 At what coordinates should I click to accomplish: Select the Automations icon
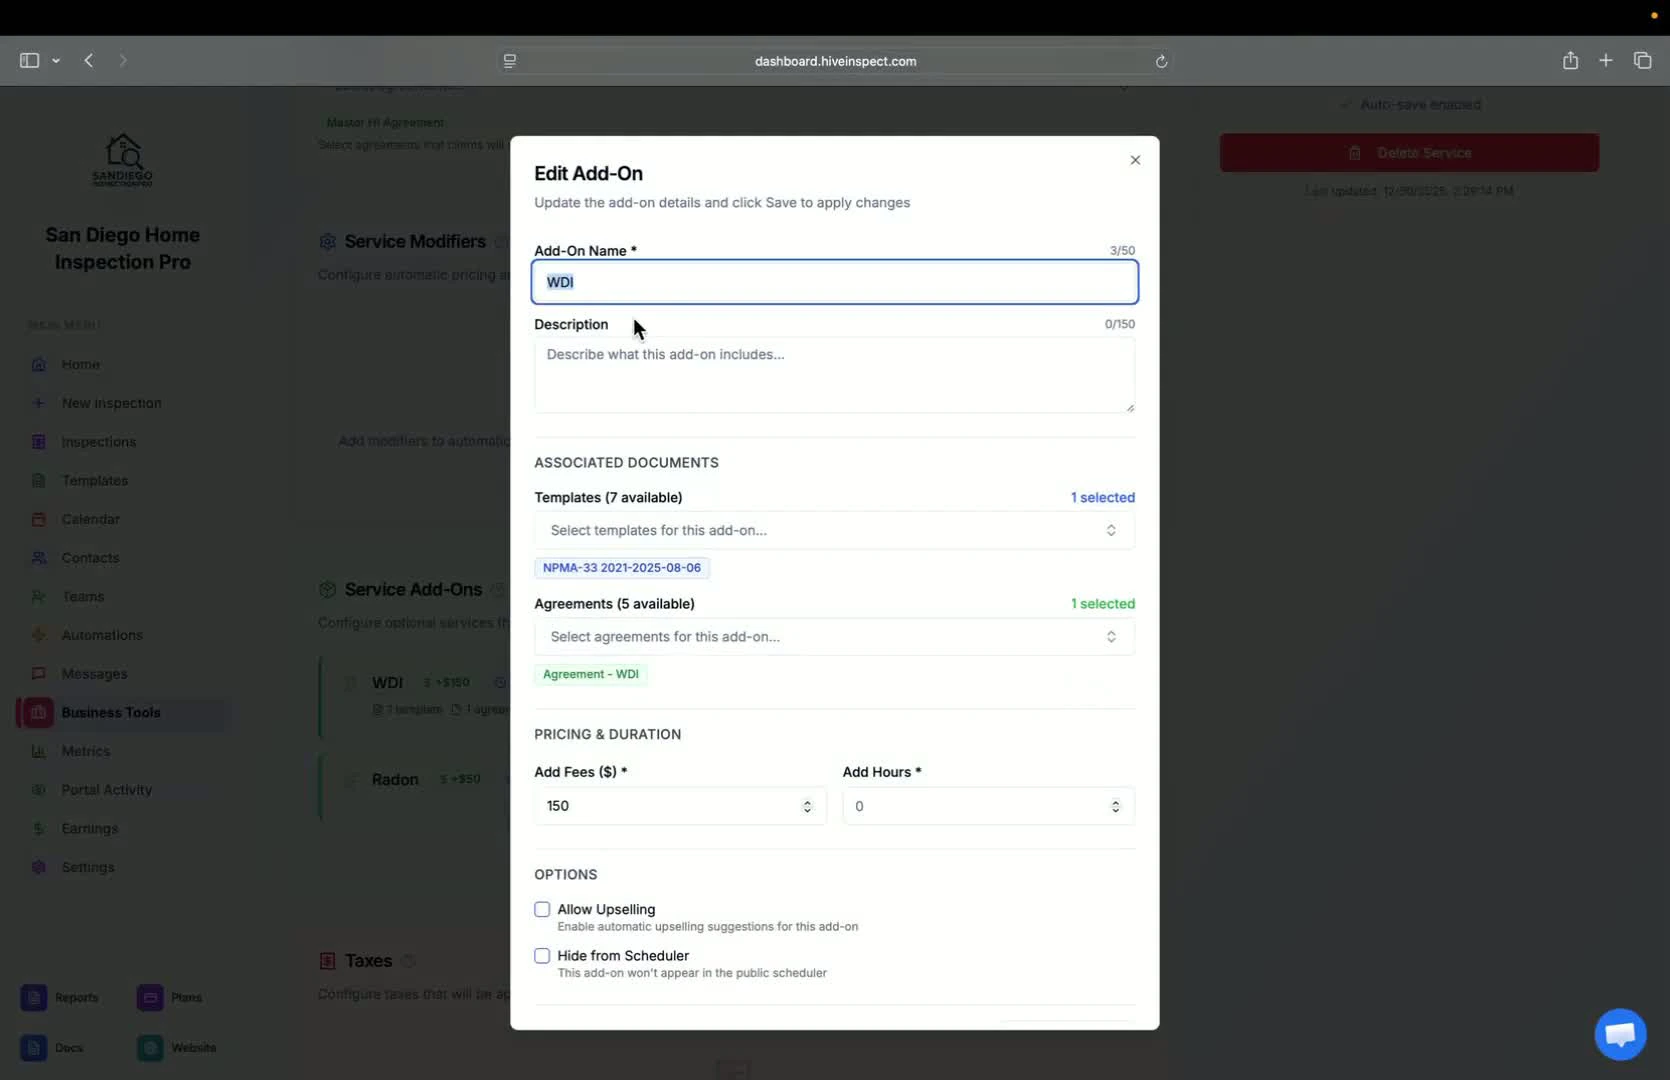38,635
